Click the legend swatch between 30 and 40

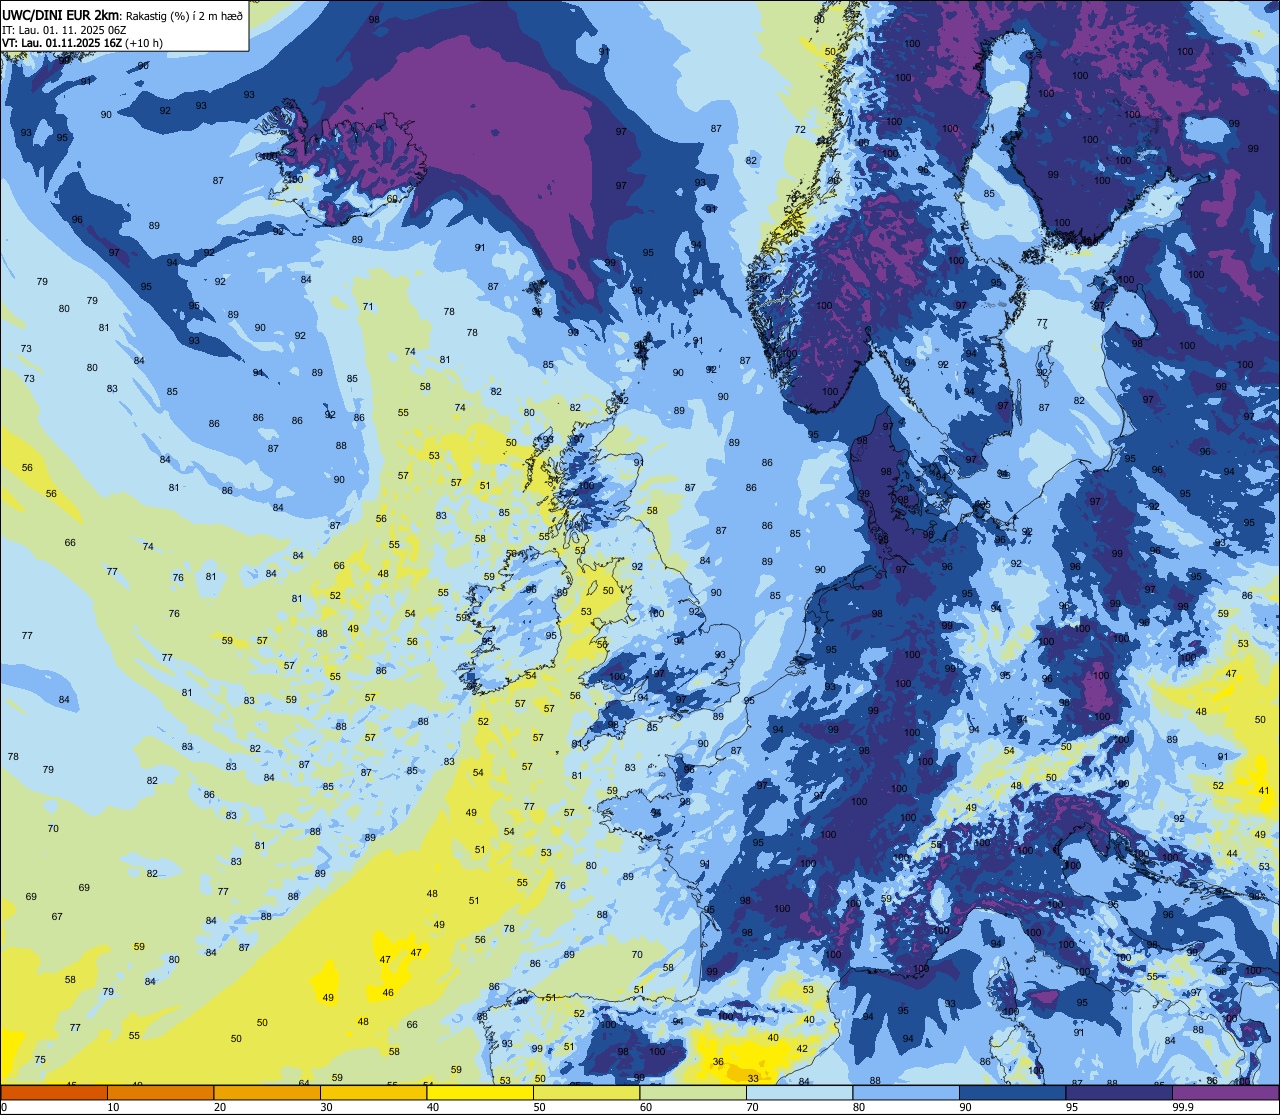pyautogui.click(x=373, y=1093)
